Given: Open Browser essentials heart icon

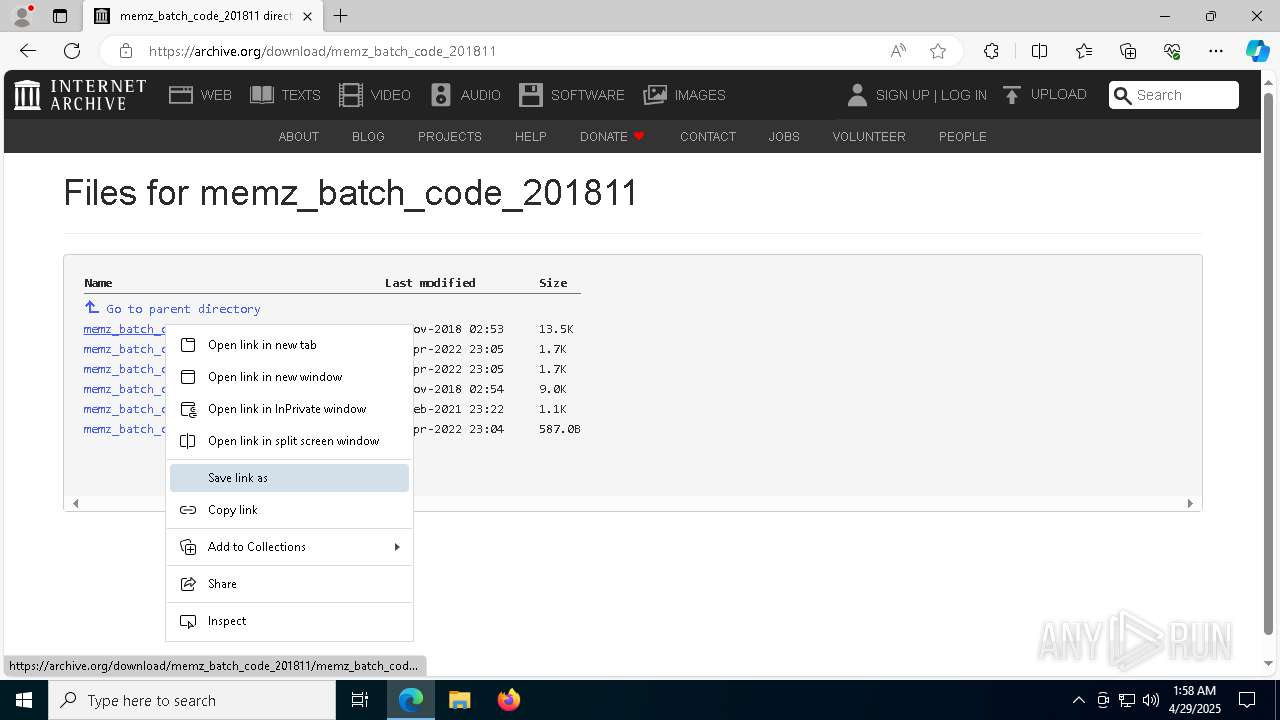Looking at the screenshot, I should (x=1172, y=51).
